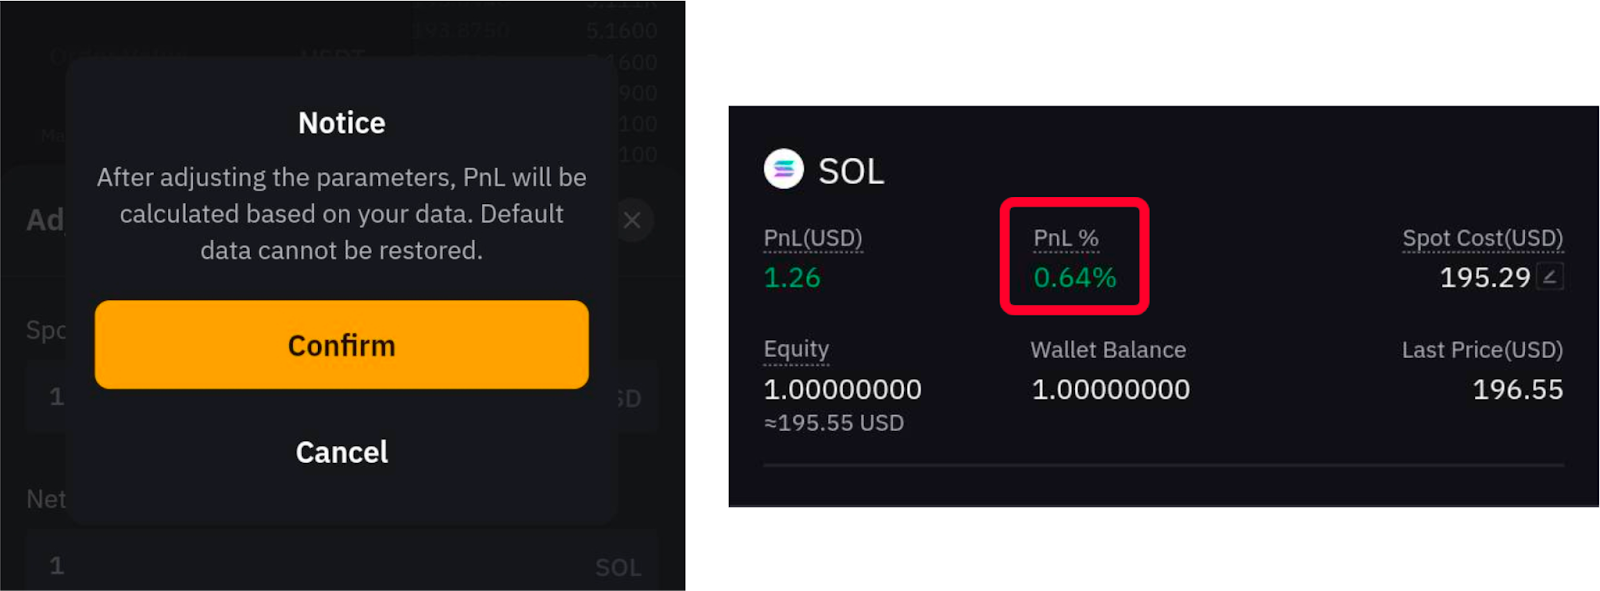Click the Solana coin logo icon
The height and width of the screenshot is (591, 1600).
[783, 169]
